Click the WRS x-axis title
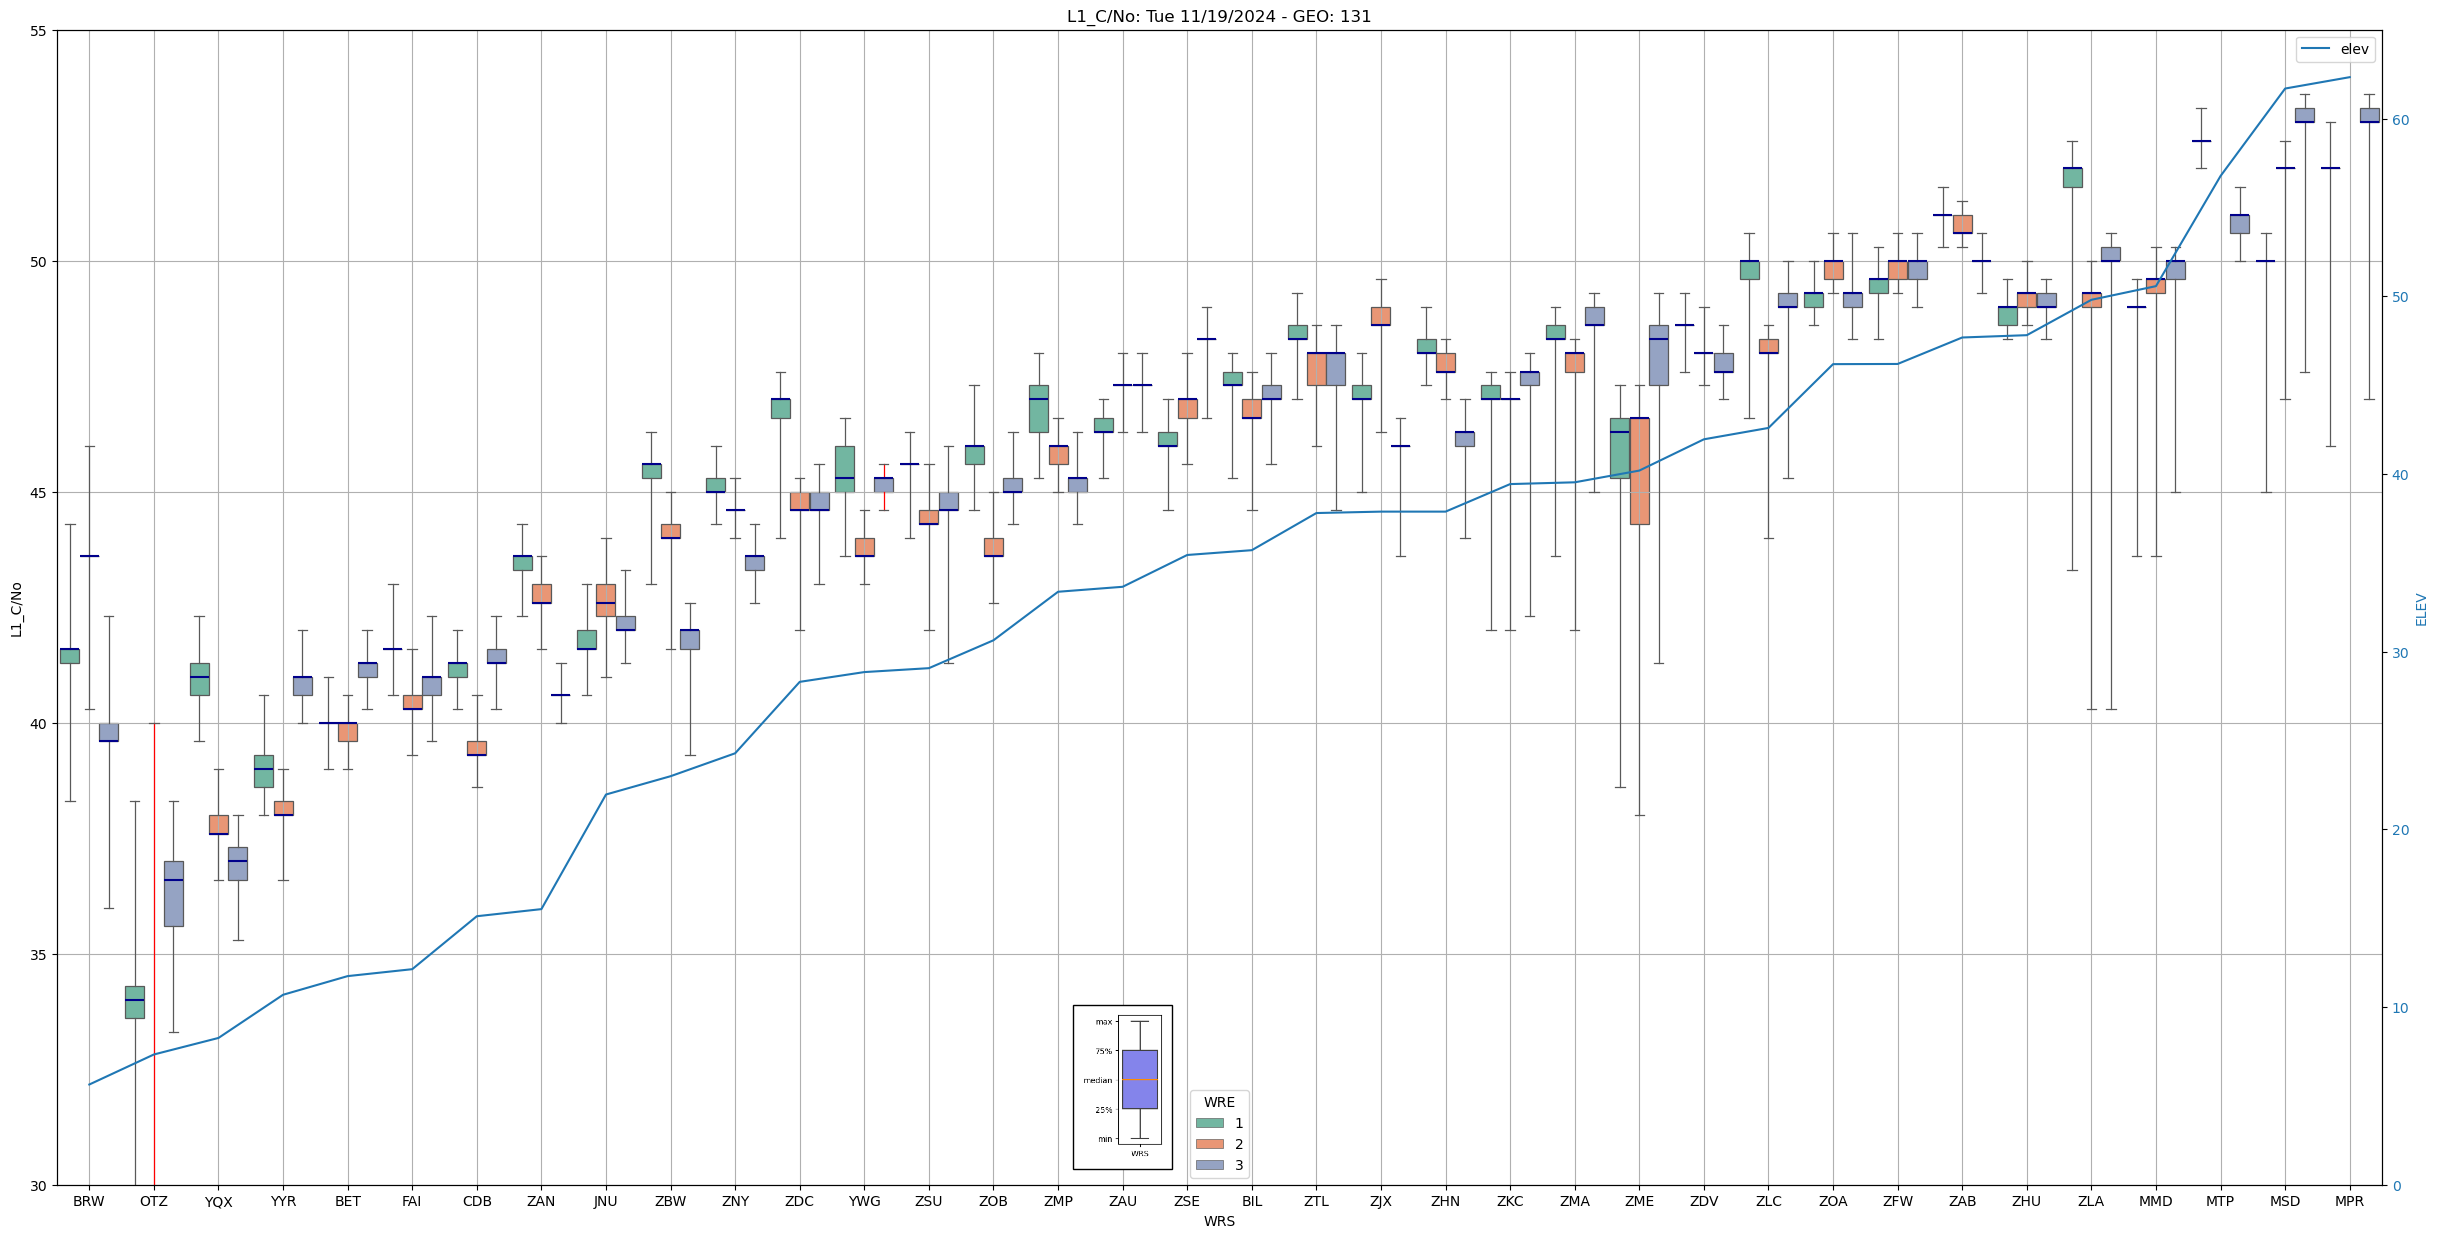This screenshot has width=2439, height=1238. coord(1218,1221)
